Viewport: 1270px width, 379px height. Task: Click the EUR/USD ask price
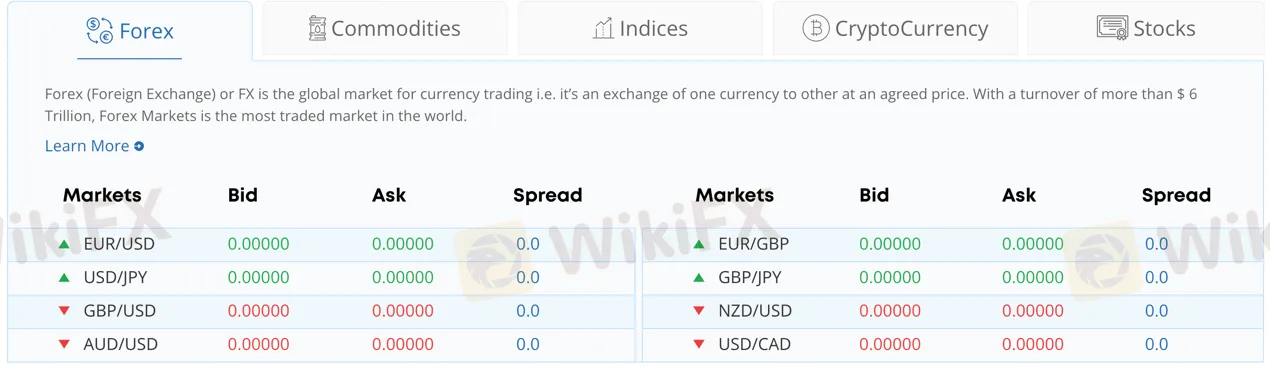click(403, 243)
